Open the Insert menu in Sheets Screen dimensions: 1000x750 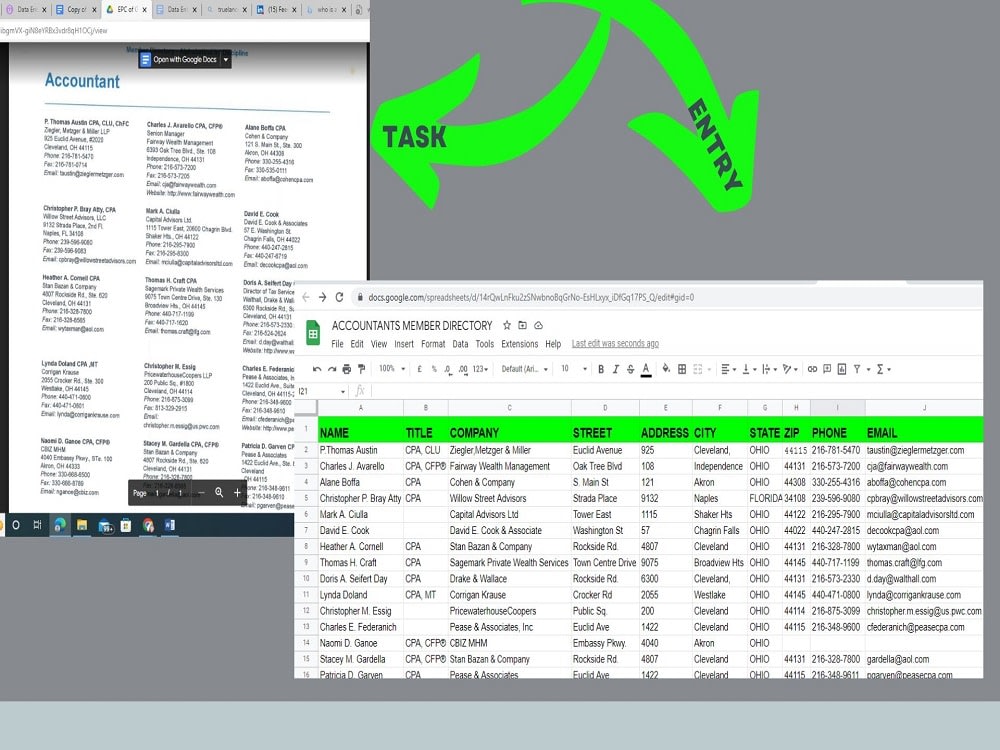coord(404,344)
